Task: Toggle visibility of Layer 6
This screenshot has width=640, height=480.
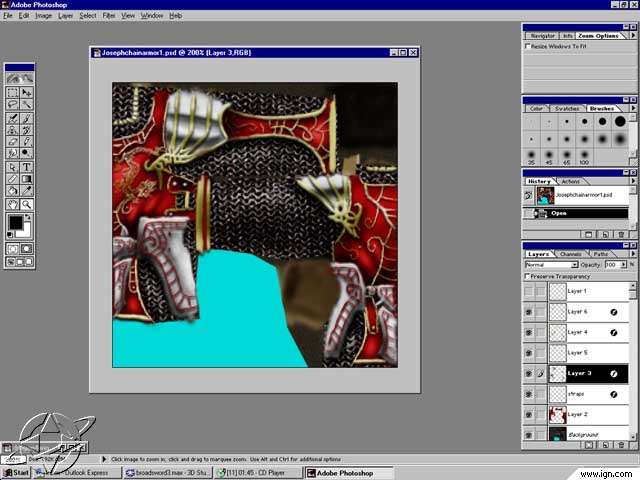Action: point(529,312)
